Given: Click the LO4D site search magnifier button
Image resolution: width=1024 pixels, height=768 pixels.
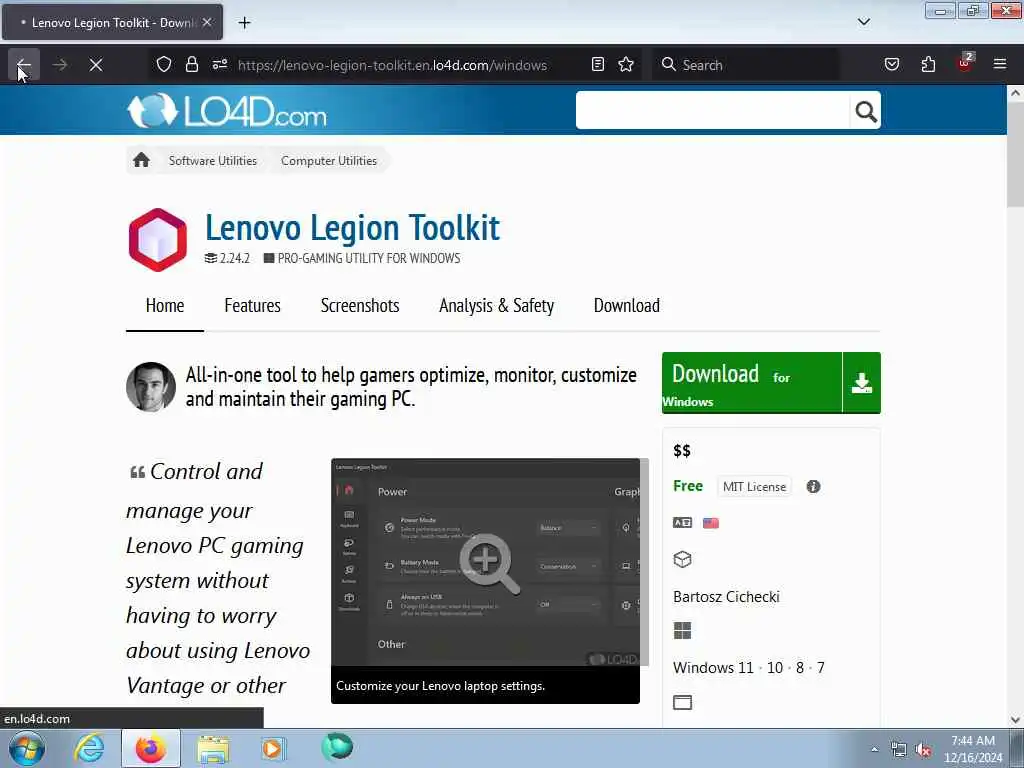Looking at the screenshot, I should 865,112.
